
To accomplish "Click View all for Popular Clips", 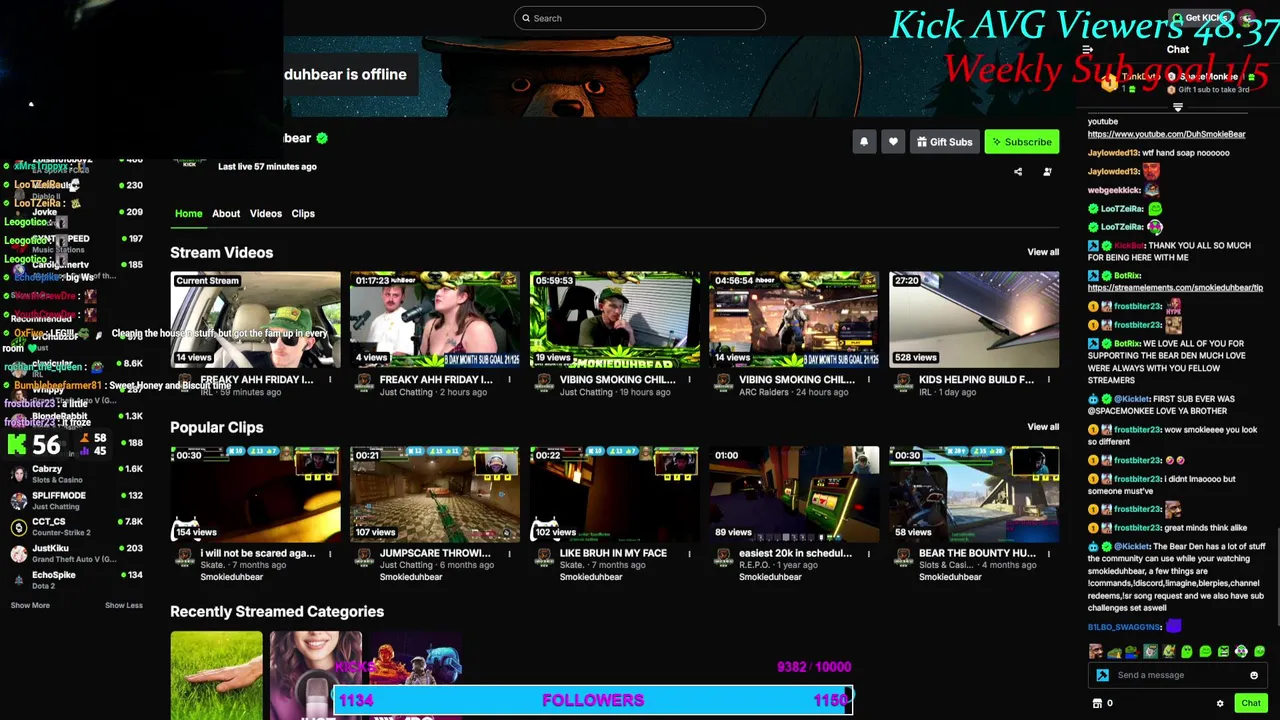I will 1043,427.
